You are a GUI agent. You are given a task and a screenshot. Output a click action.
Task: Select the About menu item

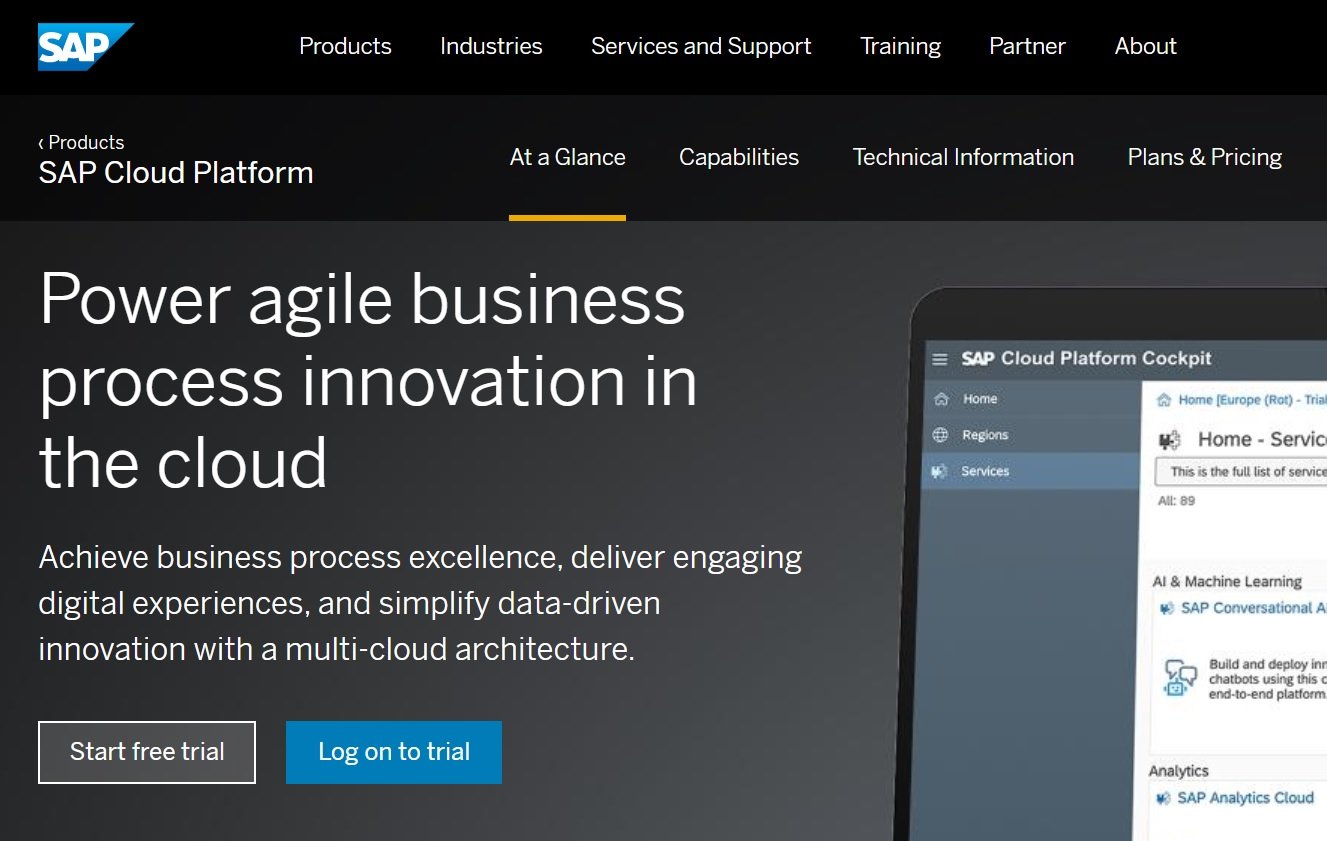click(x=1145, y=46)
